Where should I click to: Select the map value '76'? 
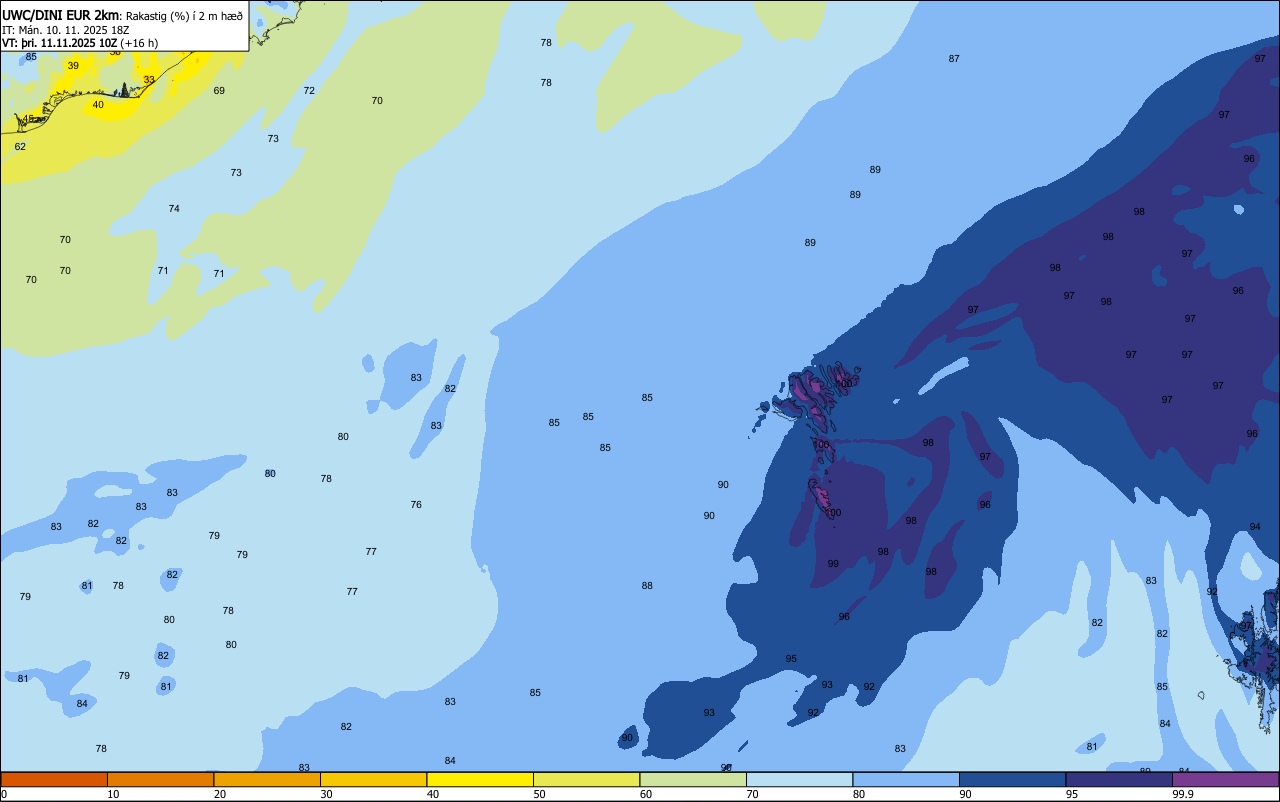[x=416, y=505]
